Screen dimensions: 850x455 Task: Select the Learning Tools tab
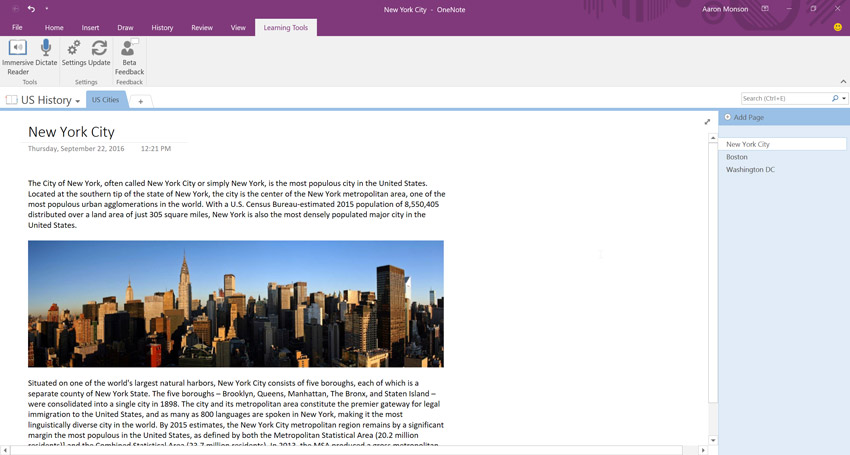point(286,27)
